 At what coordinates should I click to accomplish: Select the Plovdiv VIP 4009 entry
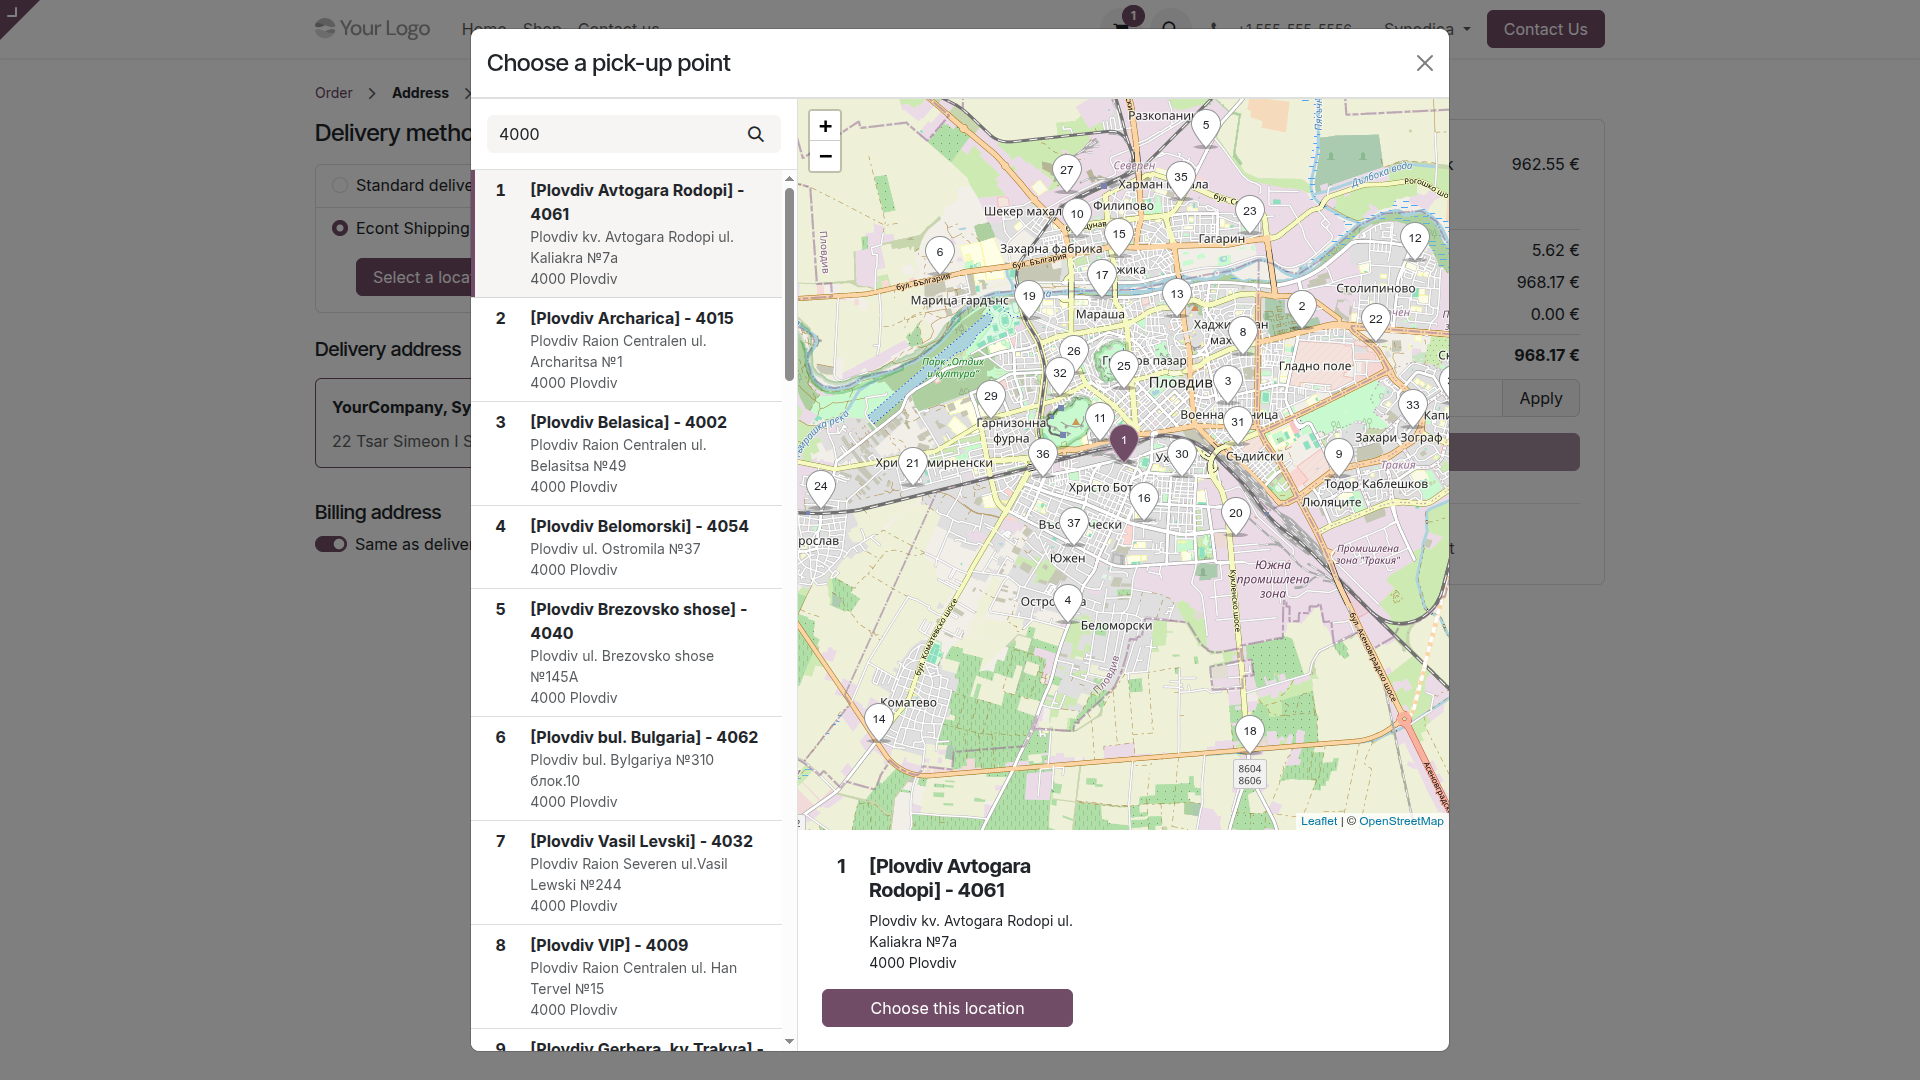point(627,977)
